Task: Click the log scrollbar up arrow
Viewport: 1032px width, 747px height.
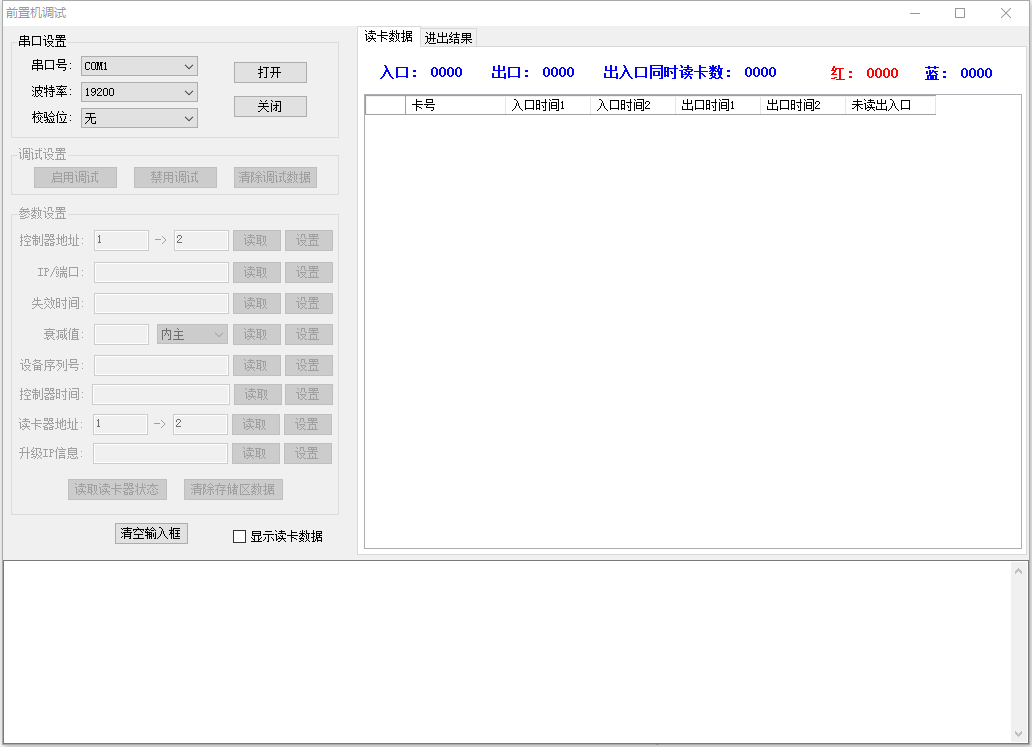Action: pyautogui.click(x=1019, y=571)
